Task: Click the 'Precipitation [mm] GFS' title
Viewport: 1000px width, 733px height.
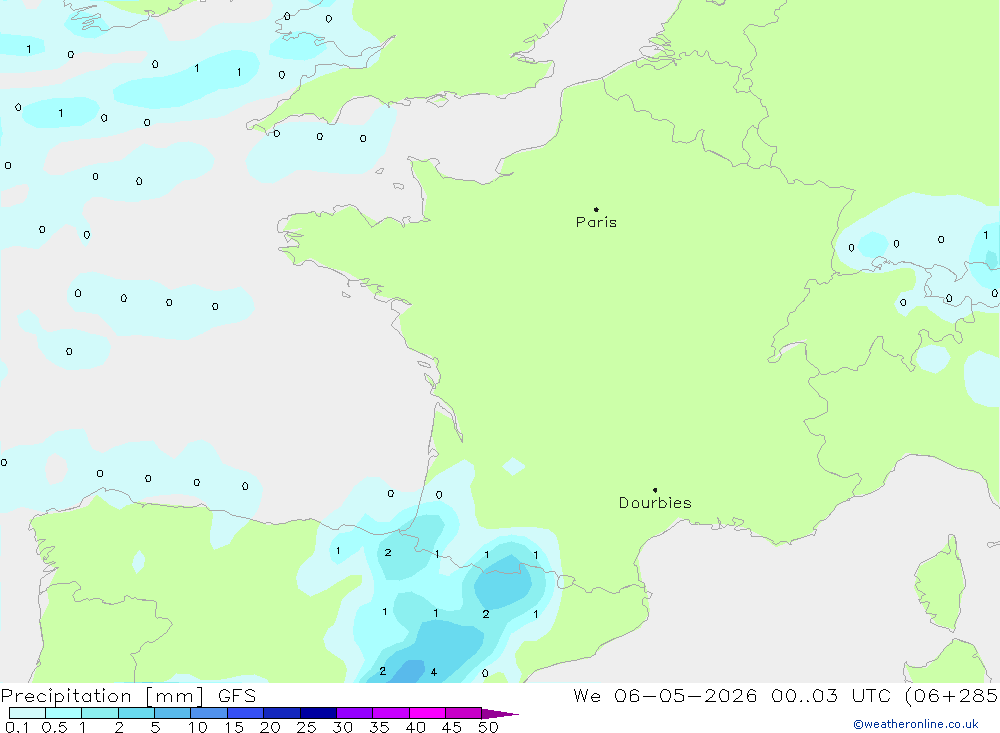Action: (128, 696)
